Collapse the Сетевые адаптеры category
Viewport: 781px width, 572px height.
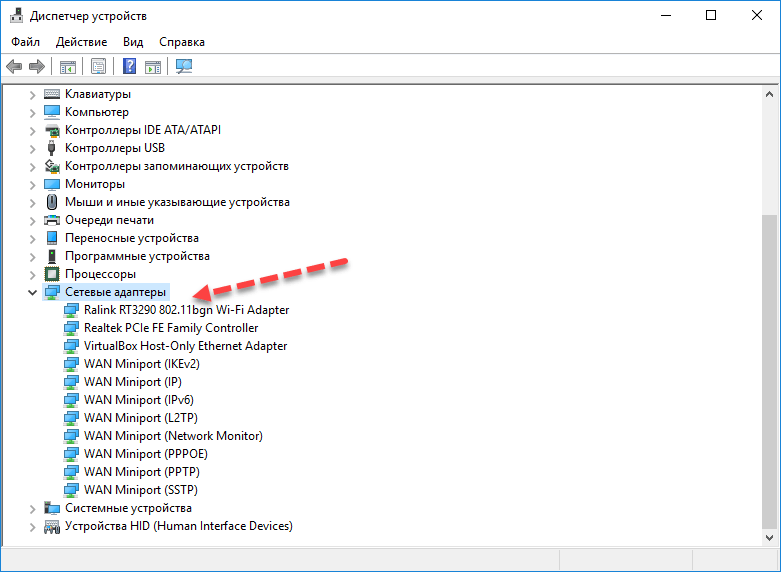[32, 292]
